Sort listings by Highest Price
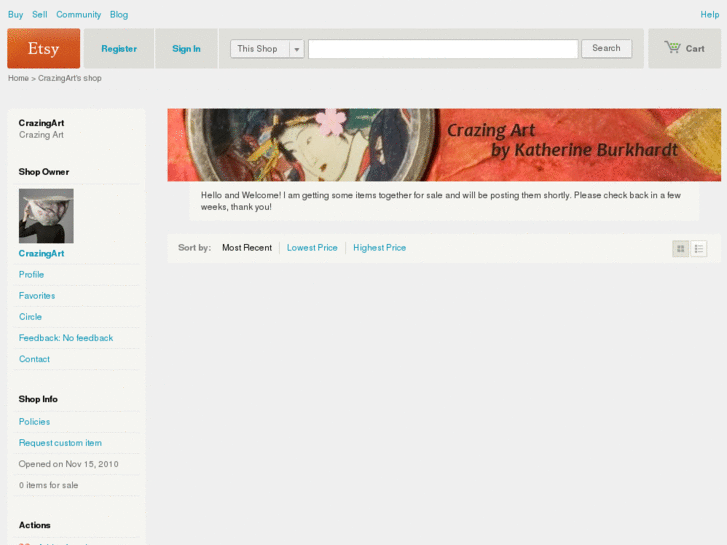 pyautogui.click(x=379, y=248)
